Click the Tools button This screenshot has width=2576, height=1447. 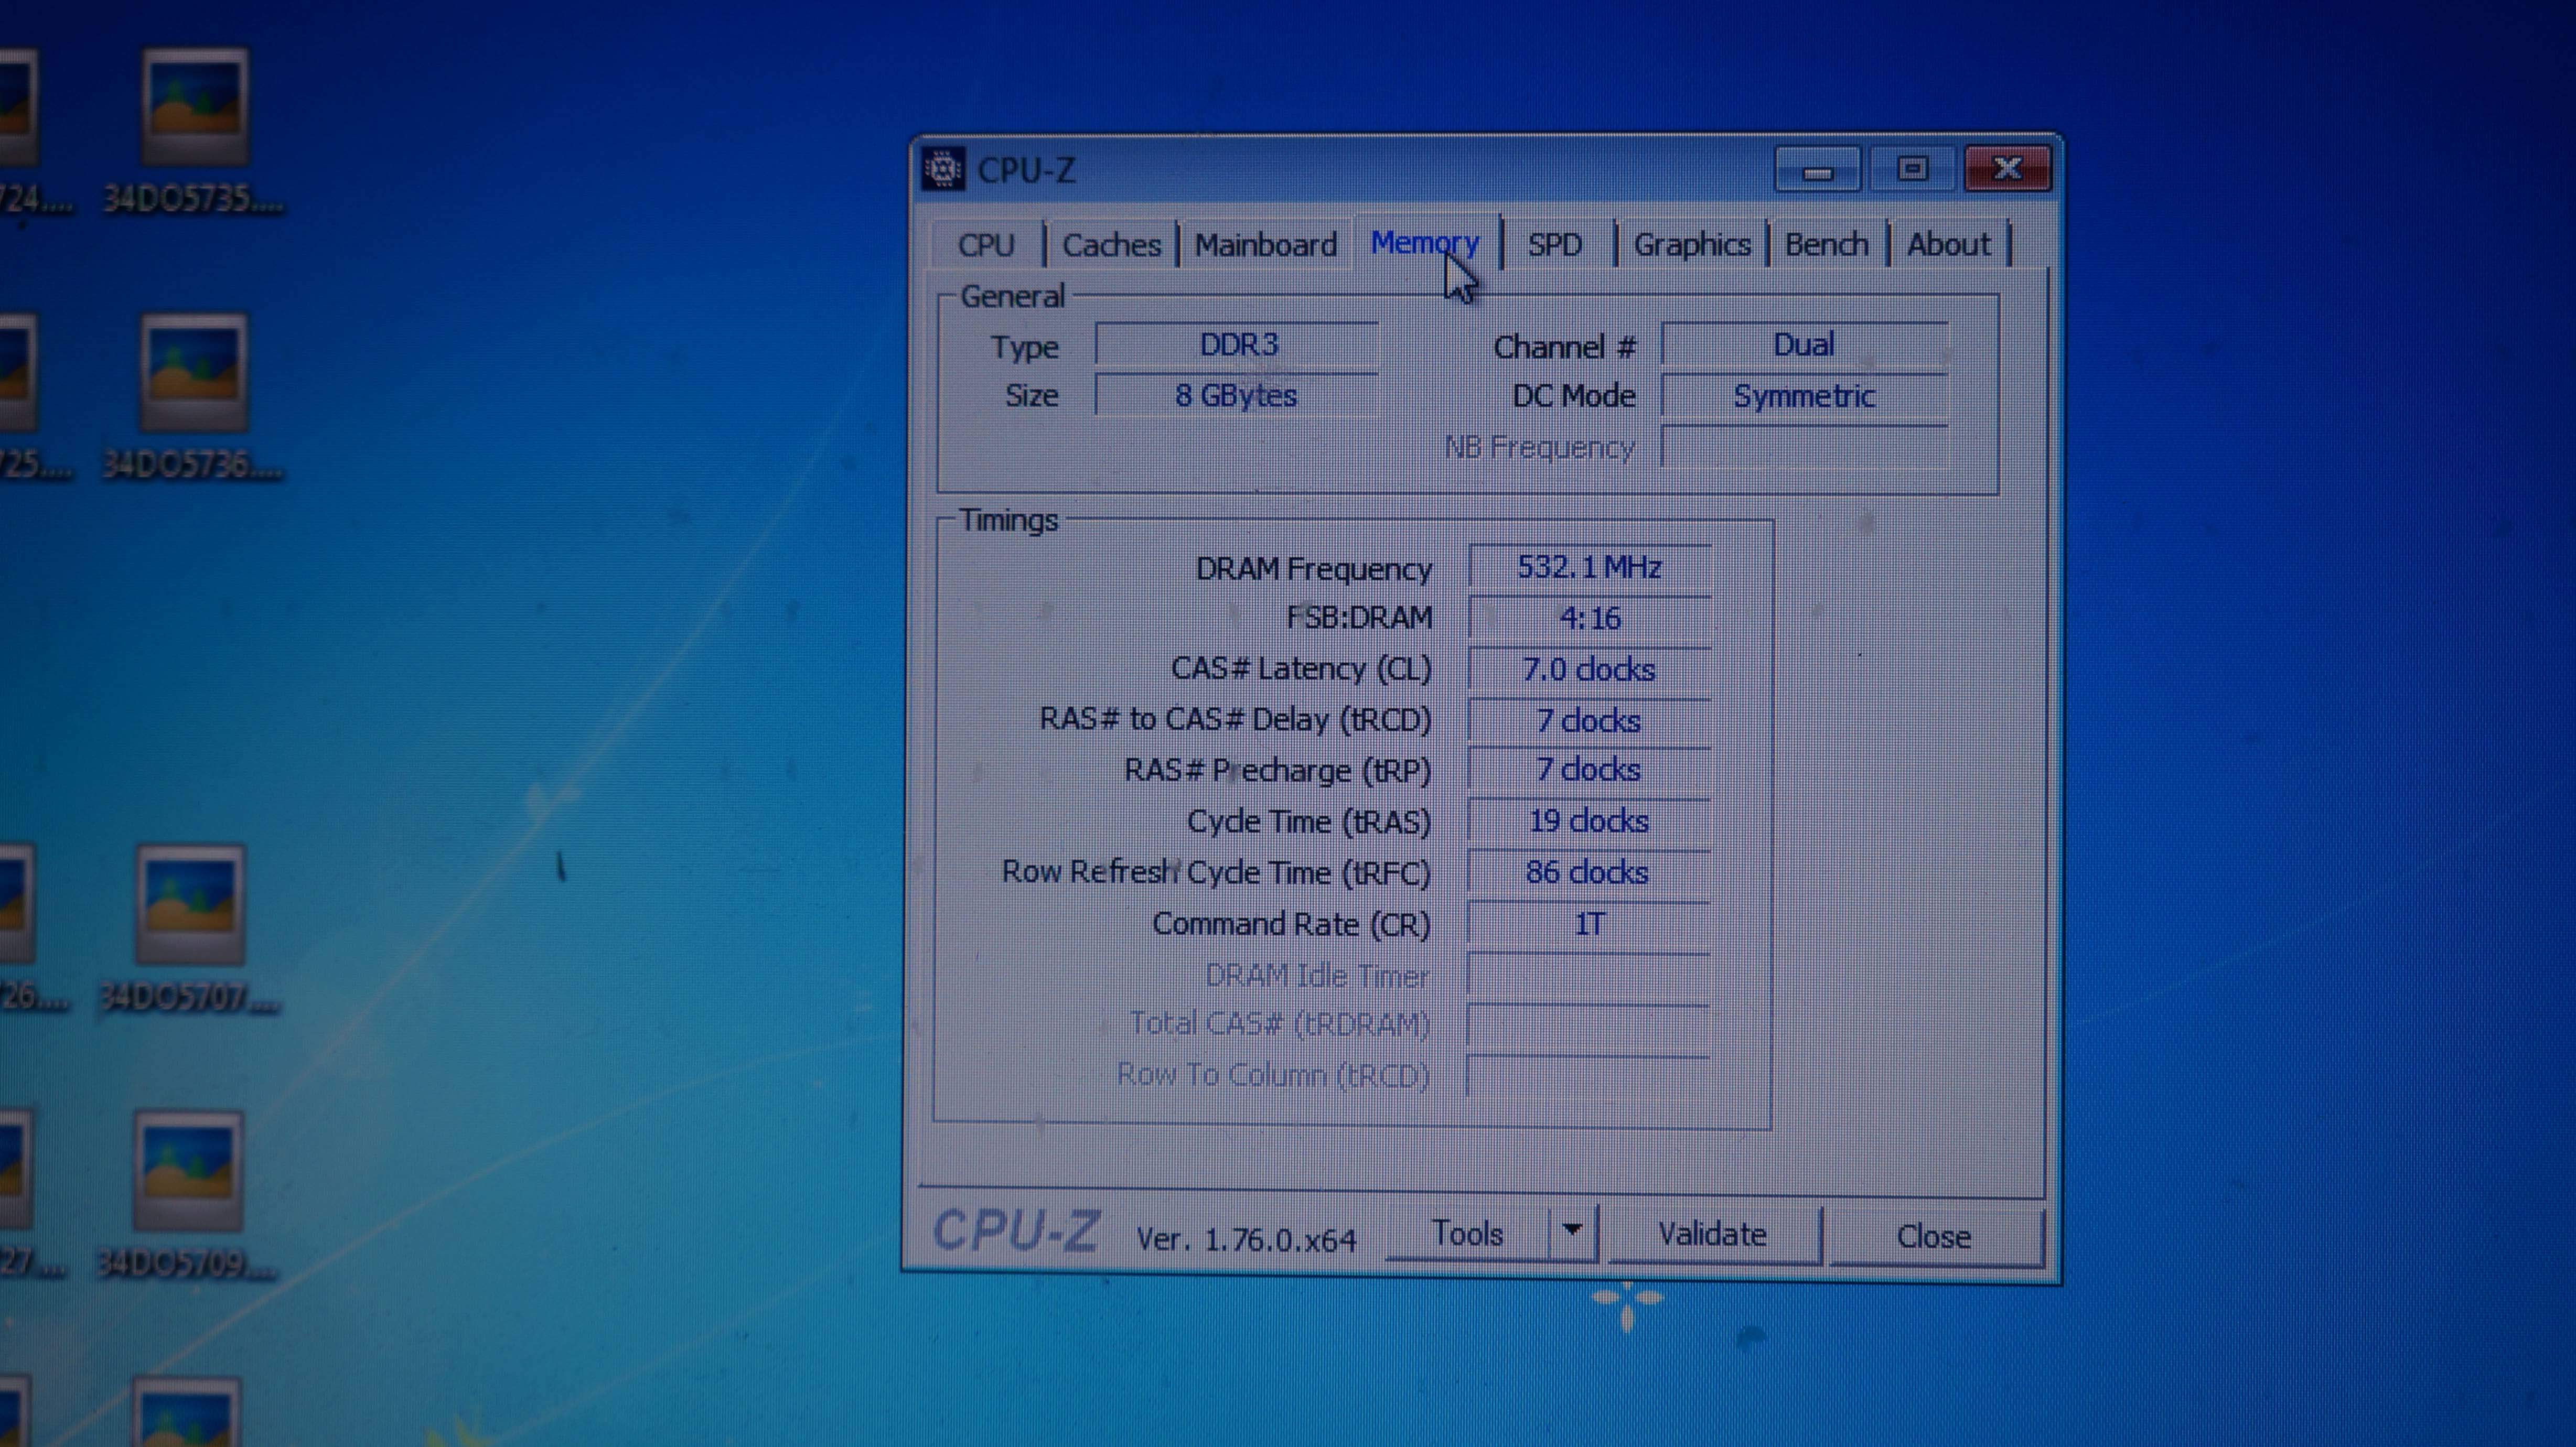1467,1234
